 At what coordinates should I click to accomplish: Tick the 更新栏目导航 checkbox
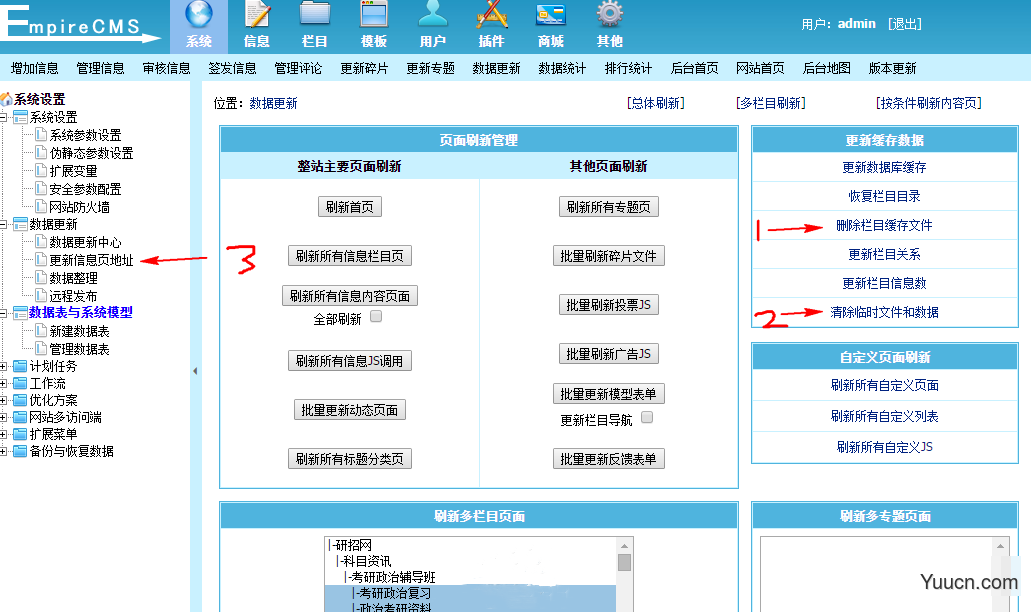click(x=647, y=418)
